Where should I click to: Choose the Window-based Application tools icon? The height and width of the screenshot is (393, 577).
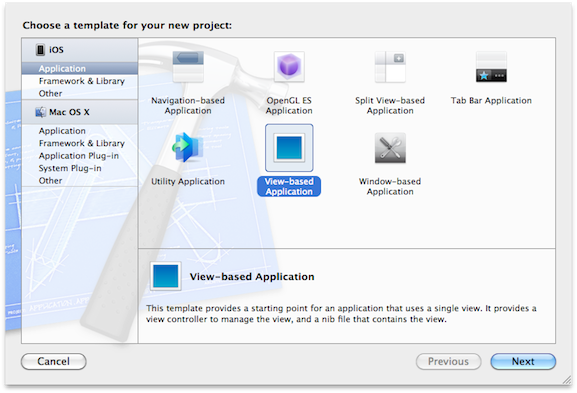point(390,148)
